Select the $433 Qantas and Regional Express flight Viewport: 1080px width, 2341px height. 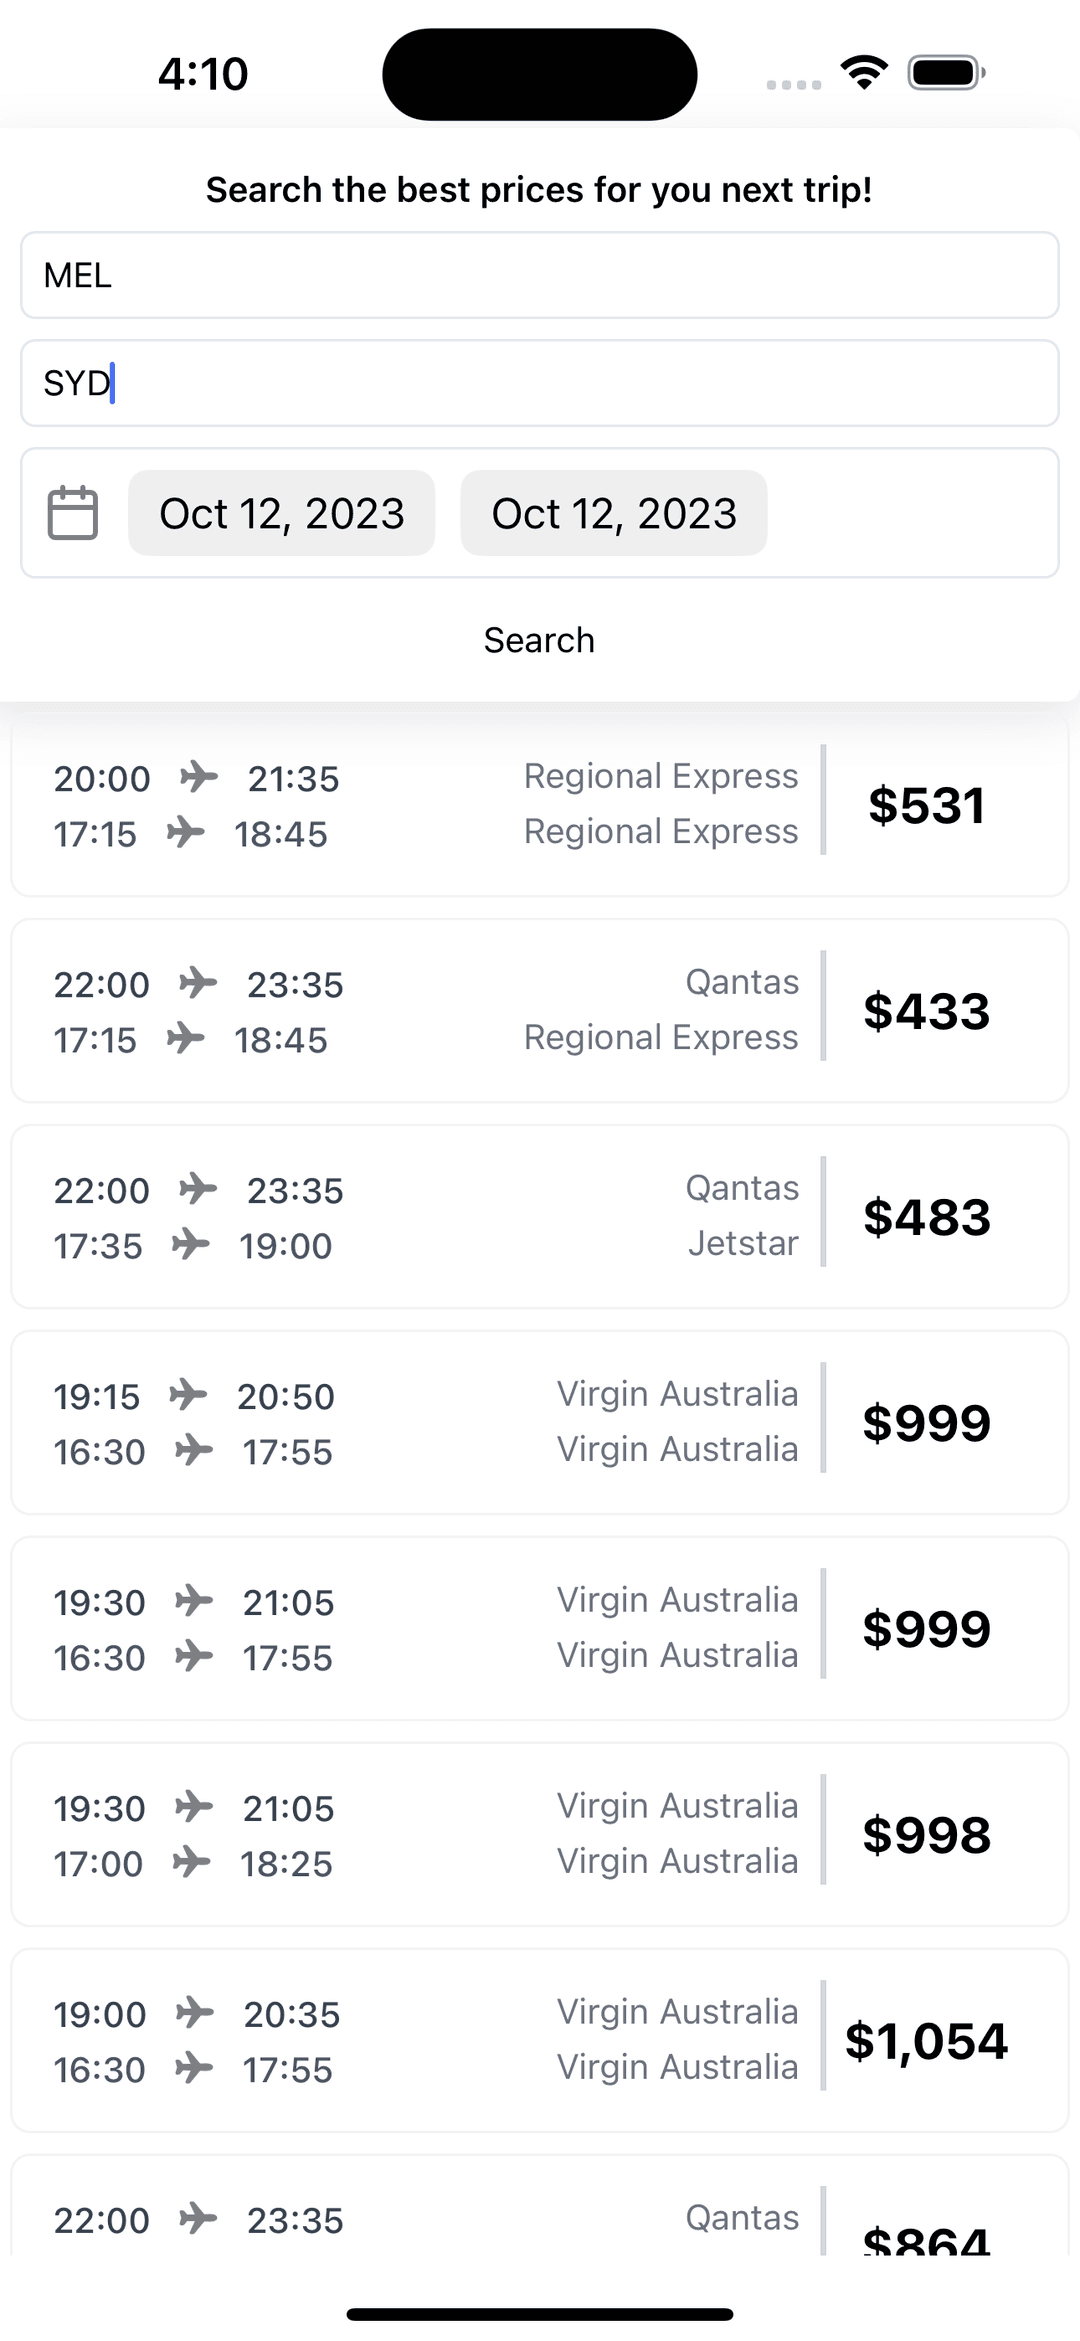pyautogui.click(x=539, y=1011)
